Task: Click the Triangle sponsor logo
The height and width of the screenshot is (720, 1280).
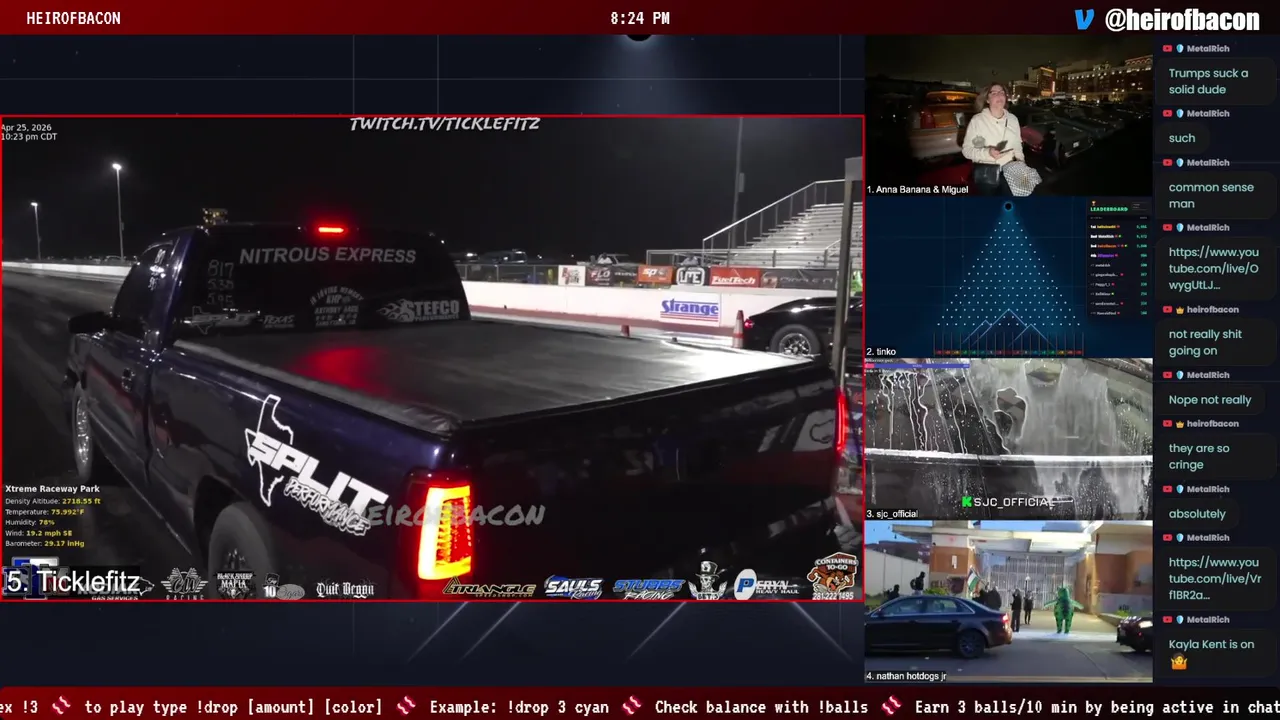Action: (490, 588)
